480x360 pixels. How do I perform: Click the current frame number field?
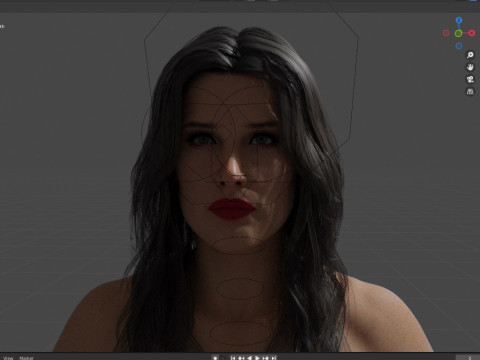[x=468, y=358]
